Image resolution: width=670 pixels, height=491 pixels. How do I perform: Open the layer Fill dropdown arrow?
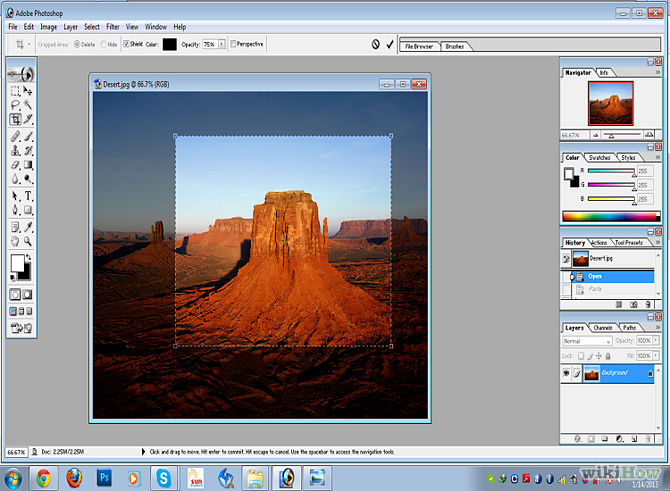[x=656, y=356]
